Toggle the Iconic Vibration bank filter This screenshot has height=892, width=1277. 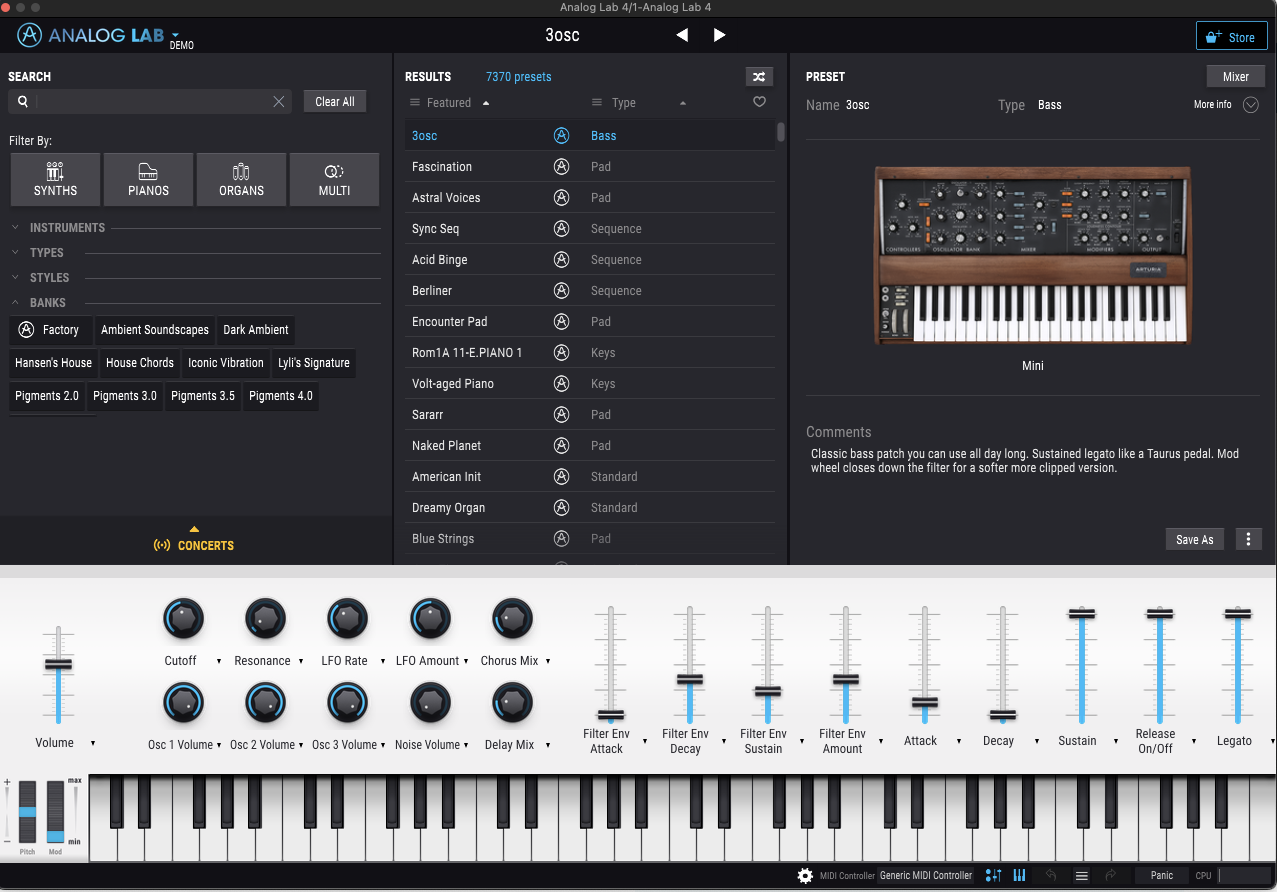click(x=226, y=363)
